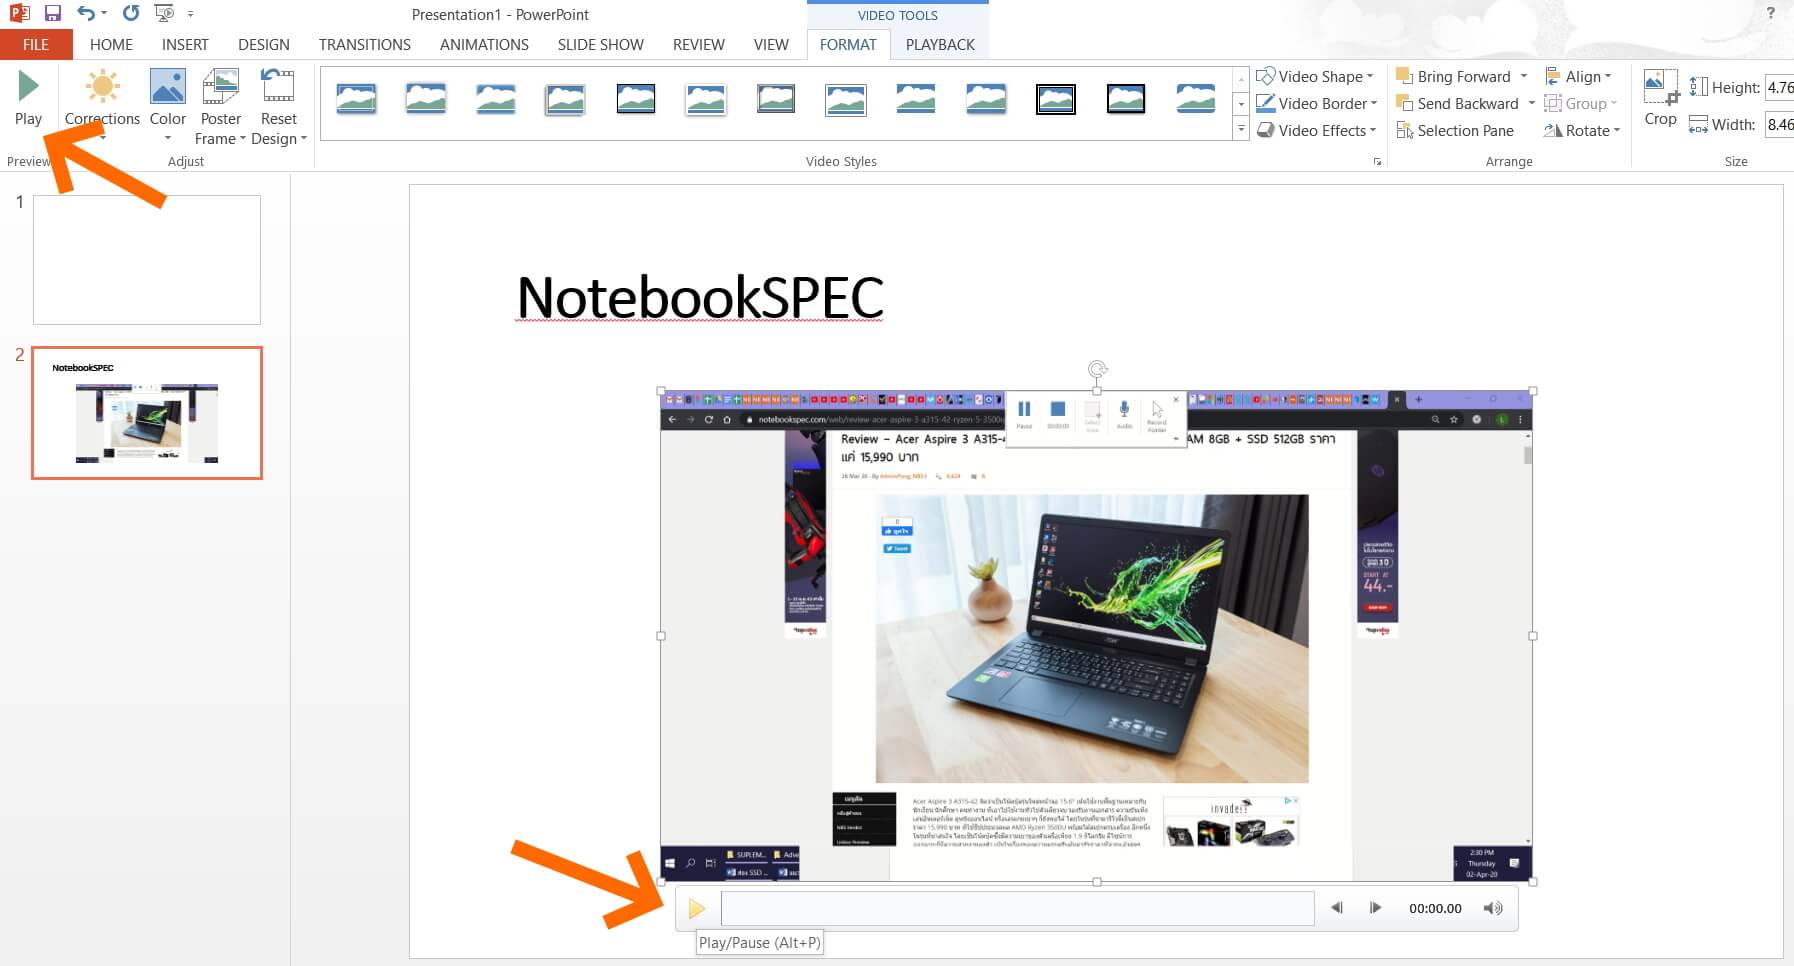
Task: Open PowerPoint Help question mark
Action: [1770, 13]
